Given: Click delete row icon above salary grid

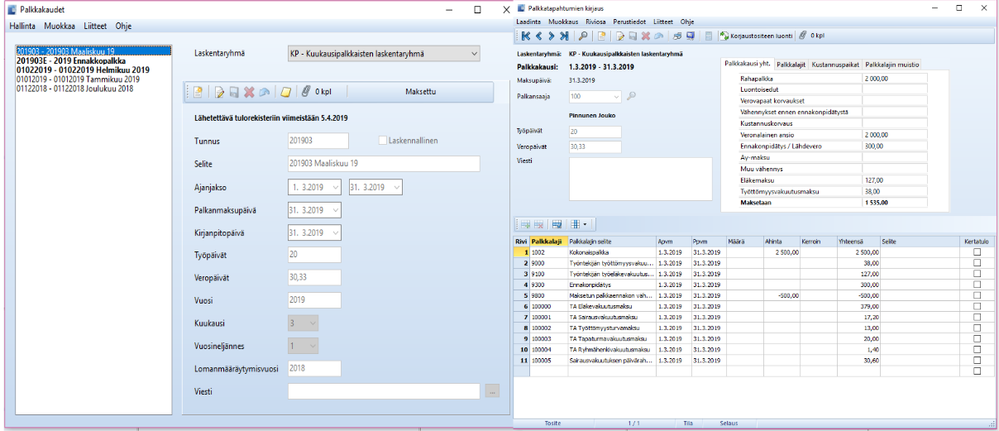Looking at the screenshot, I should [x=539, y=224].
